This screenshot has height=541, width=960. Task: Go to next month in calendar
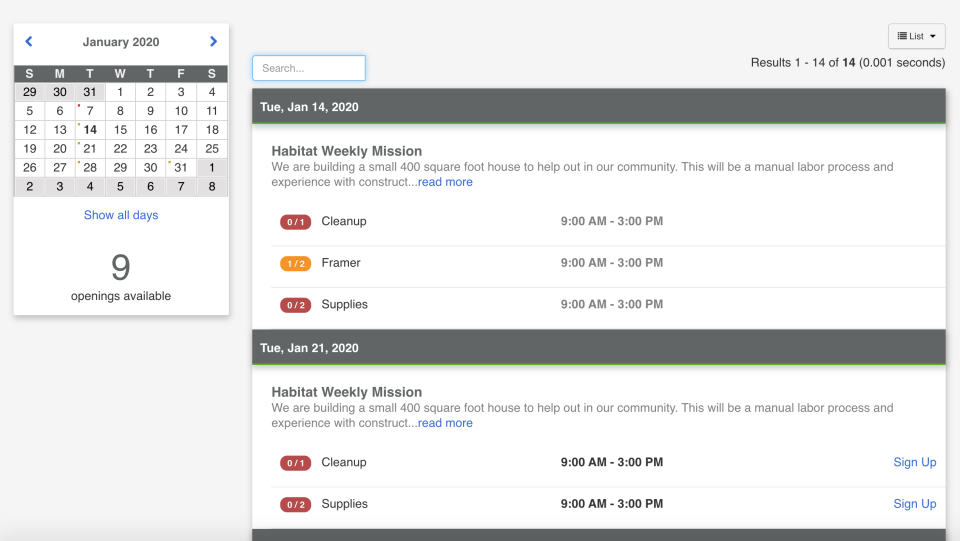point(213,42)
